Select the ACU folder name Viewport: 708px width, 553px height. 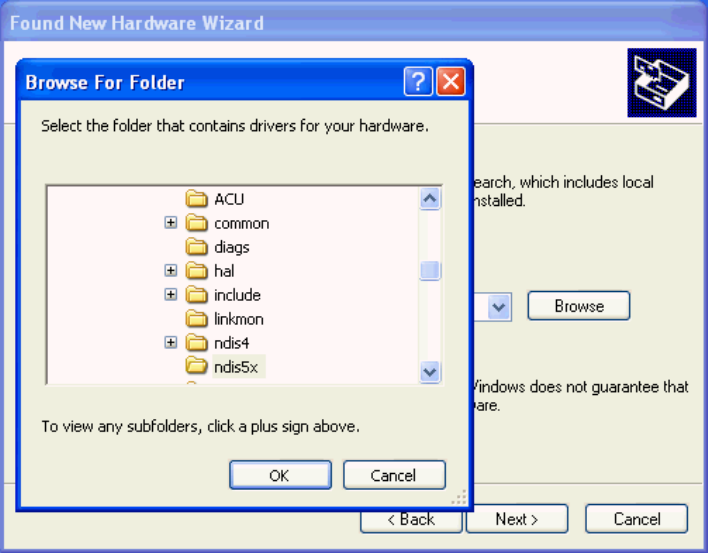tap(229, 199)
